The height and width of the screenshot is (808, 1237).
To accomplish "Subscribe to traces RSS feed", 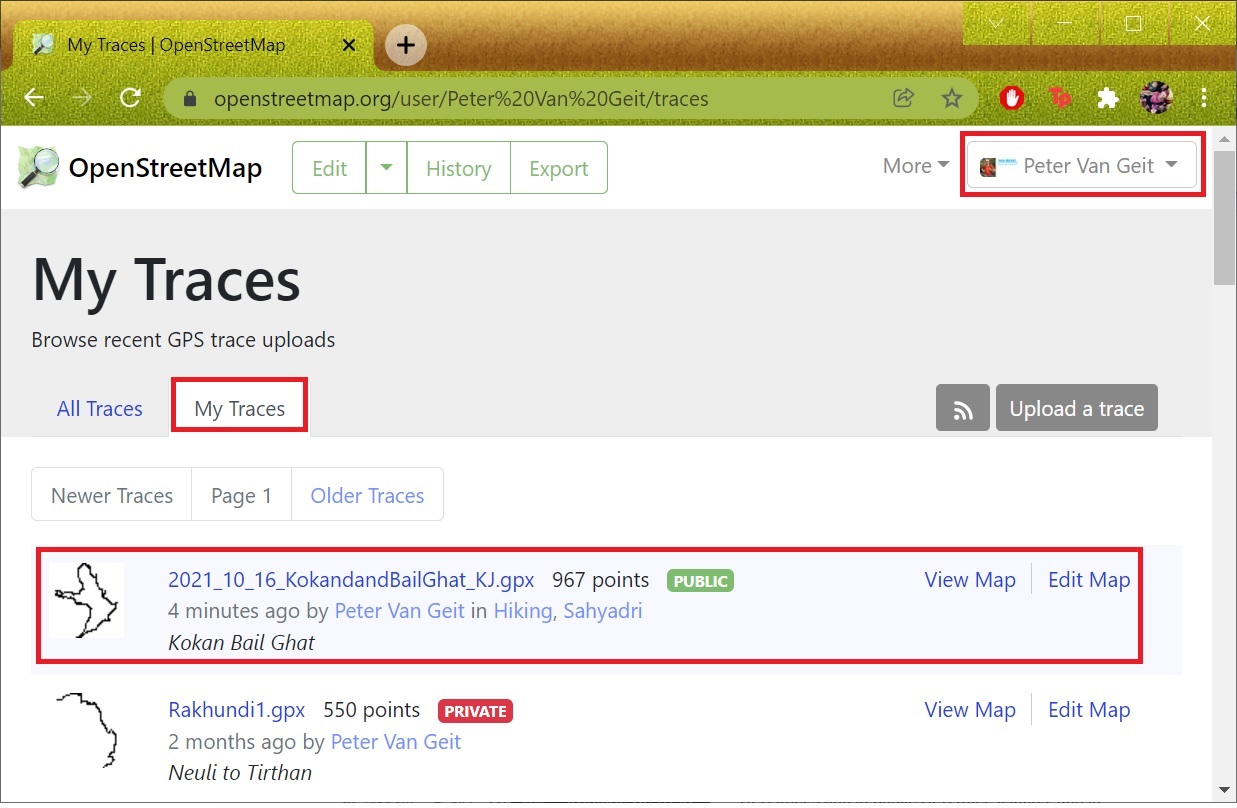I will [963, 408].
